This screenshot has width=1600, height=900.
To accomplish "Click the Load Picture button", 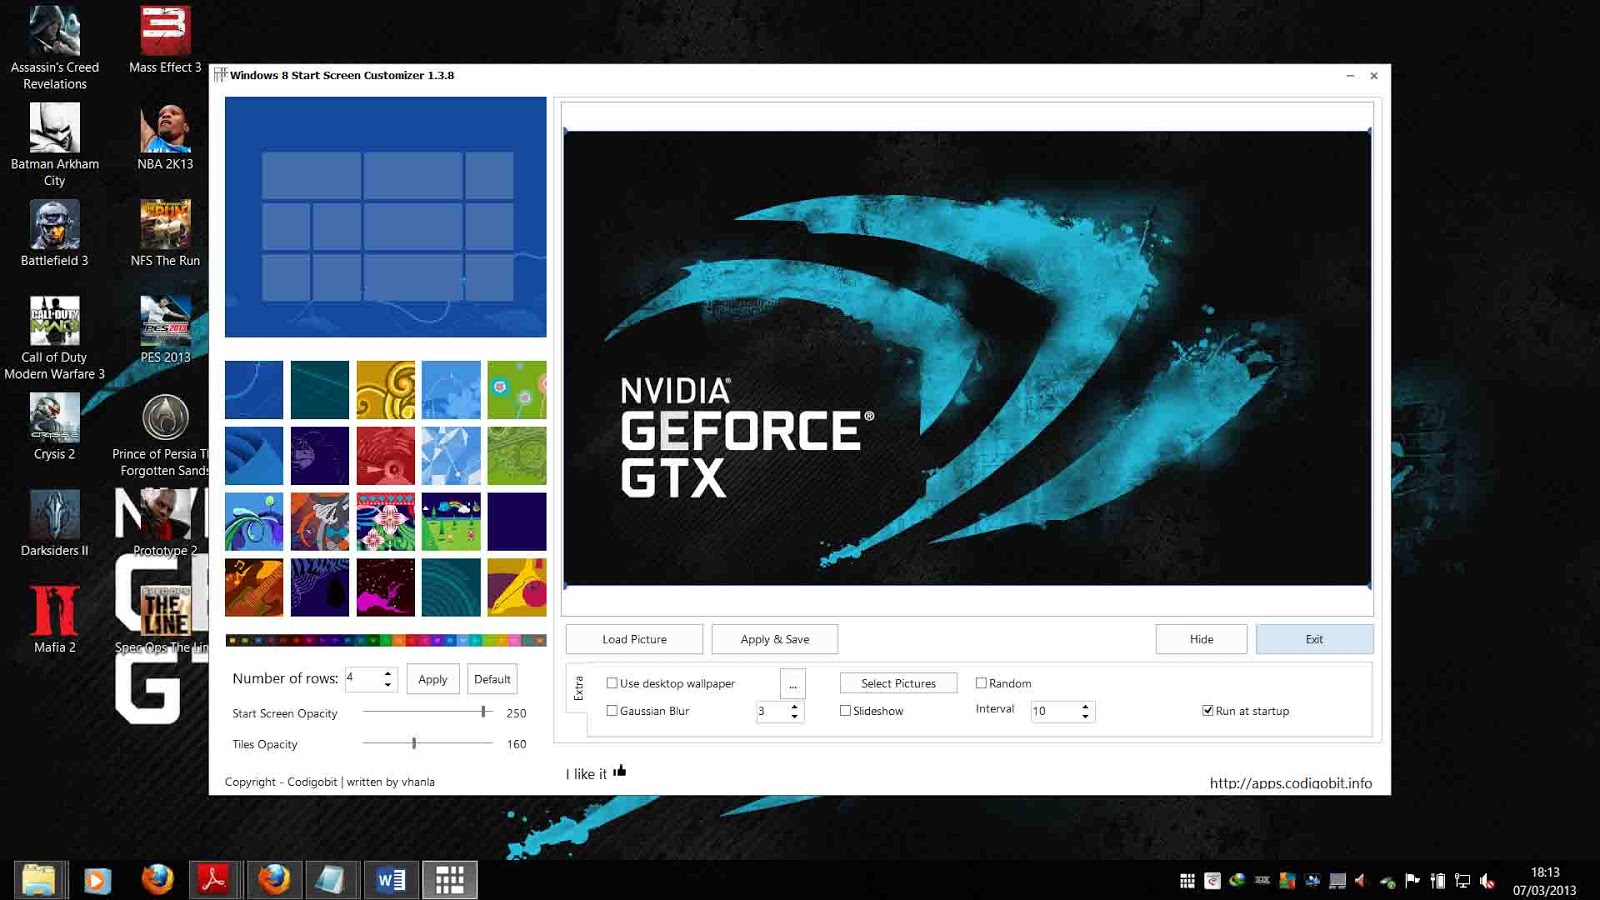I will click(x=634, y=639).
